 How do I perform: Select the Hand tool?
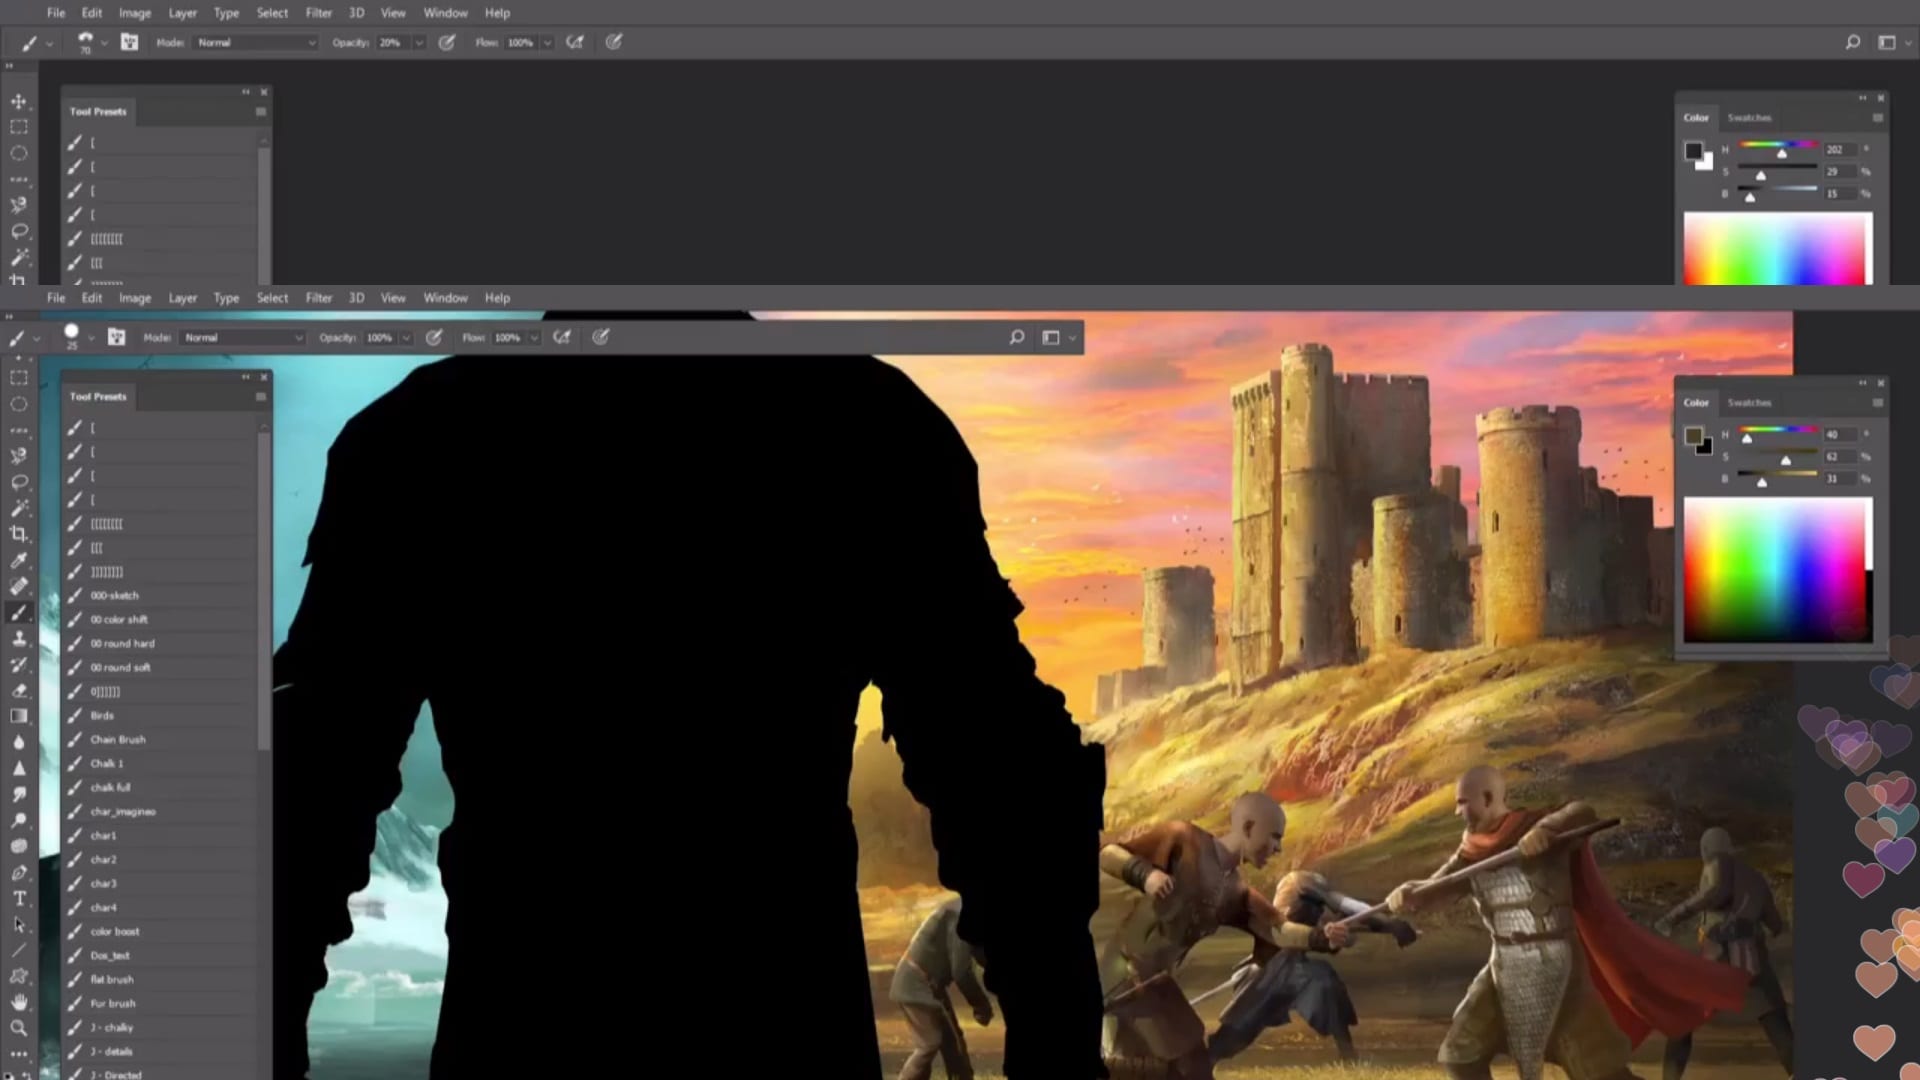pos(19,1002)
